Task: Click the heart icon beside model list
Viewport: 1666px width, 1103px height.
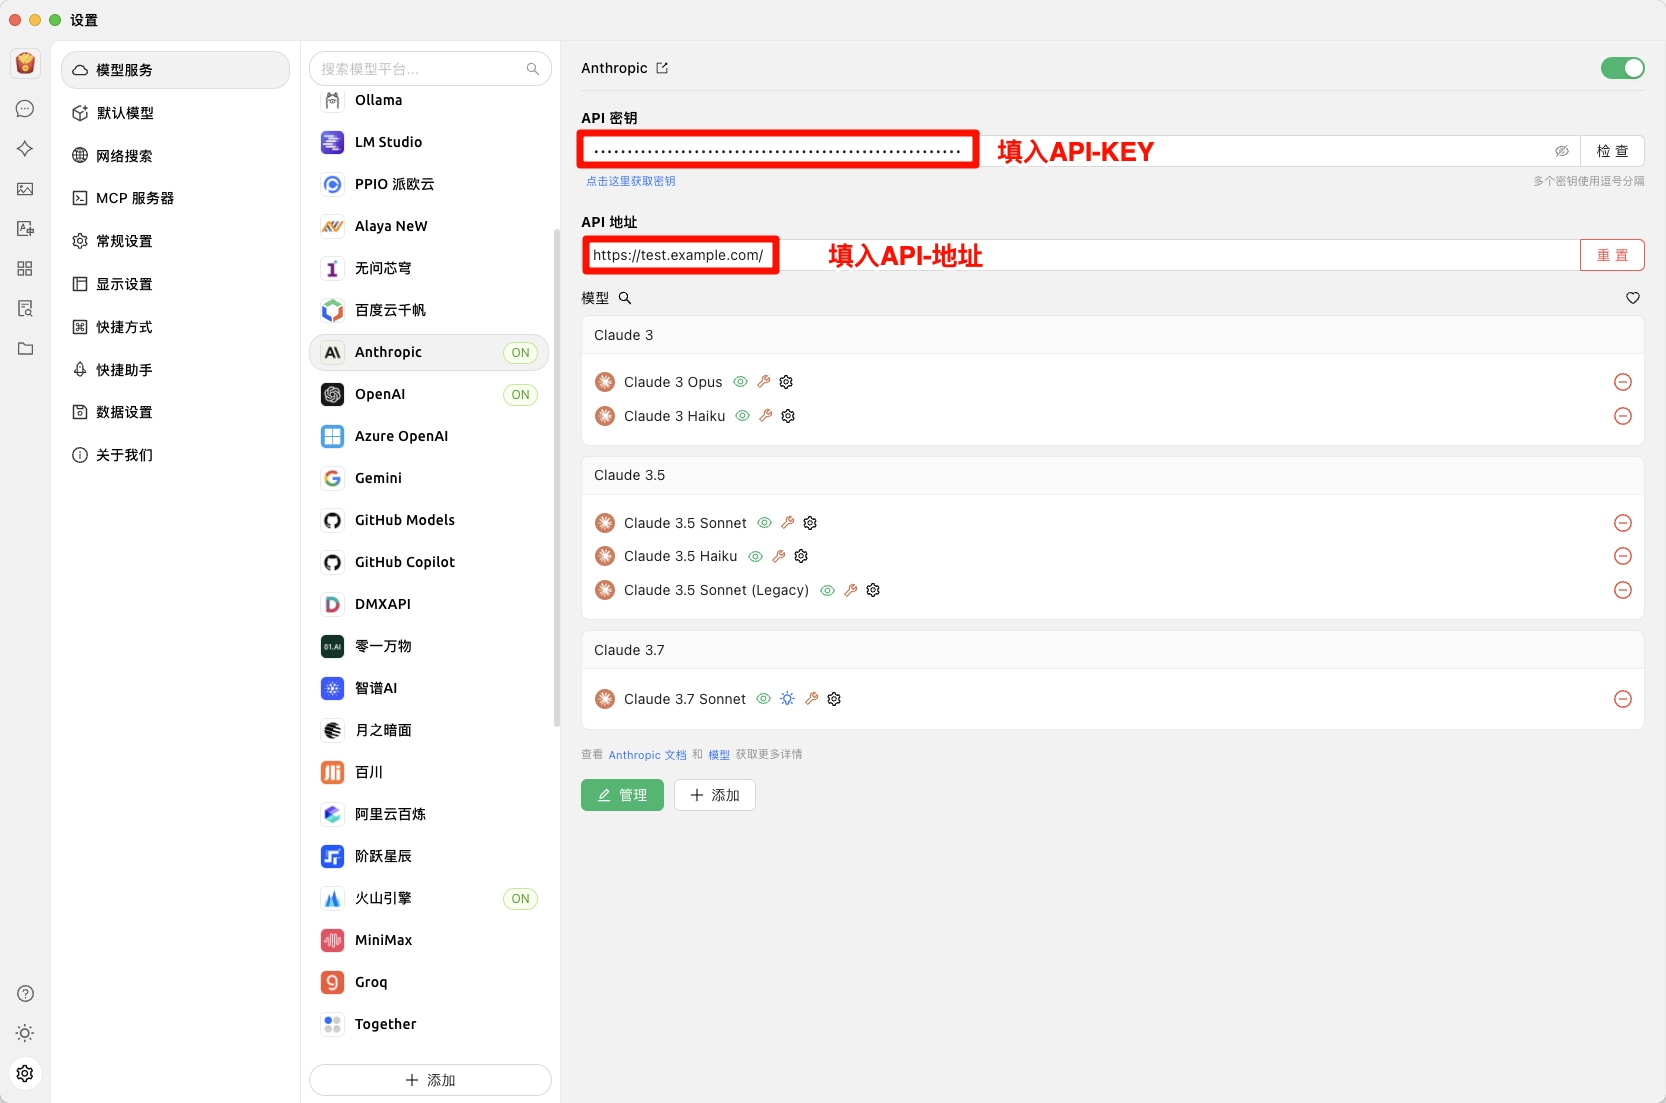Action: tap(1633, 298)
